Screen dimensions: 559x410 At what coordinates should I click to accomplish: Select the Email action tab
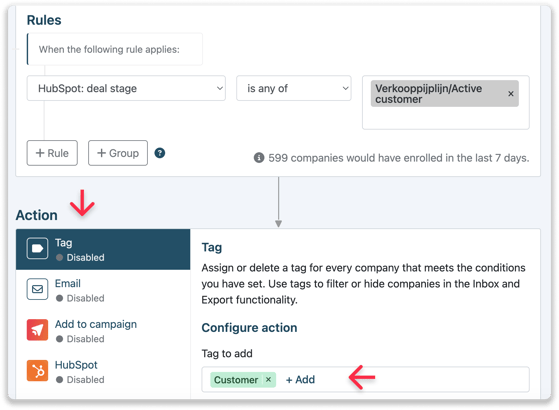103,290
